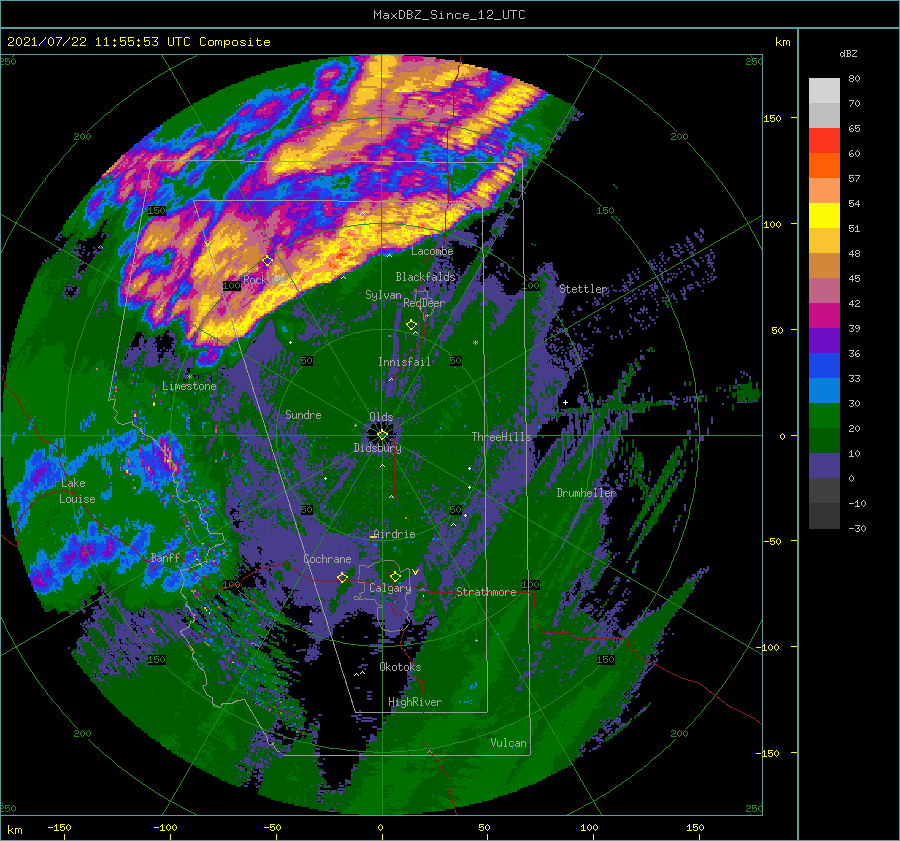Click the RedDeer city label

424,303
